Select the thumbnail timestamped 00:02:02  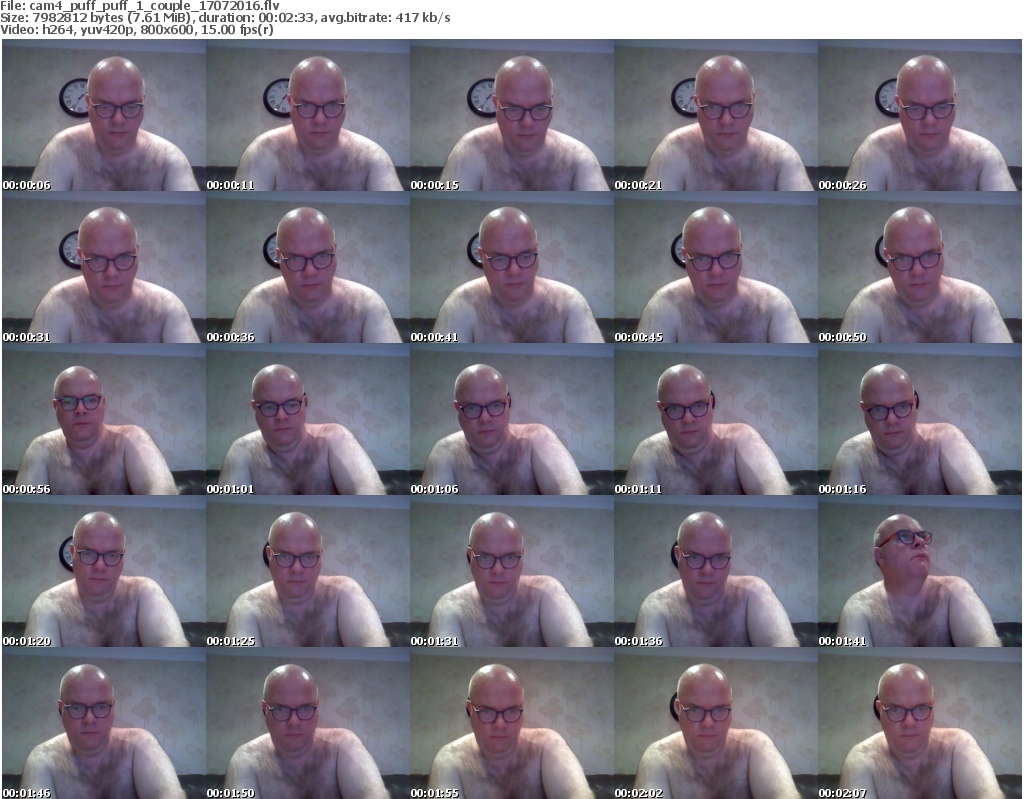pos(716,723)
